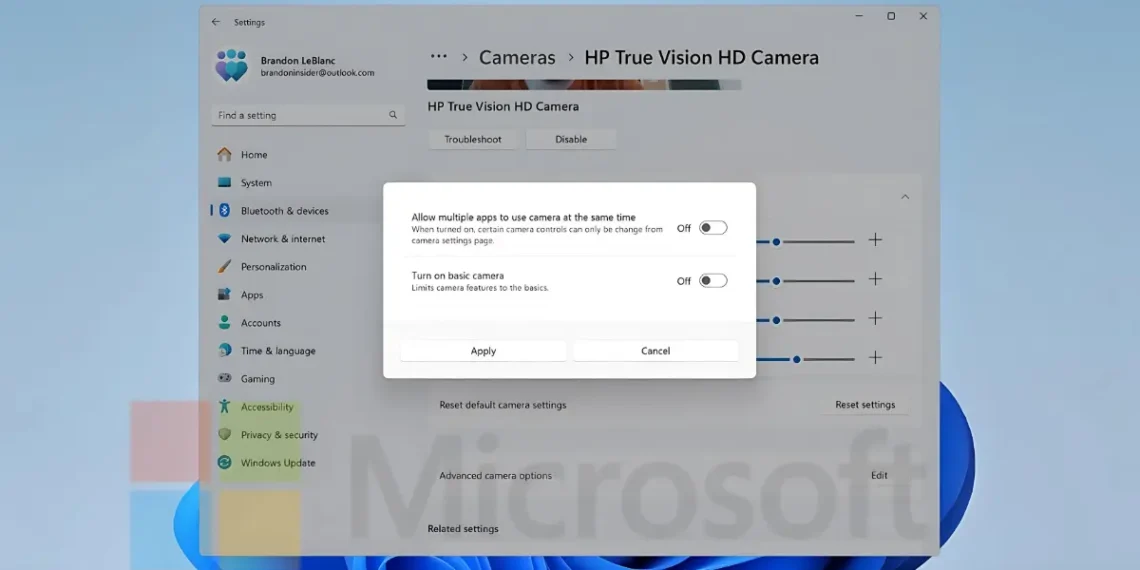Select Apps in the sidebar
Image resolution: width=1140 pixels, height=570 pixels.
tap(252, 295)
